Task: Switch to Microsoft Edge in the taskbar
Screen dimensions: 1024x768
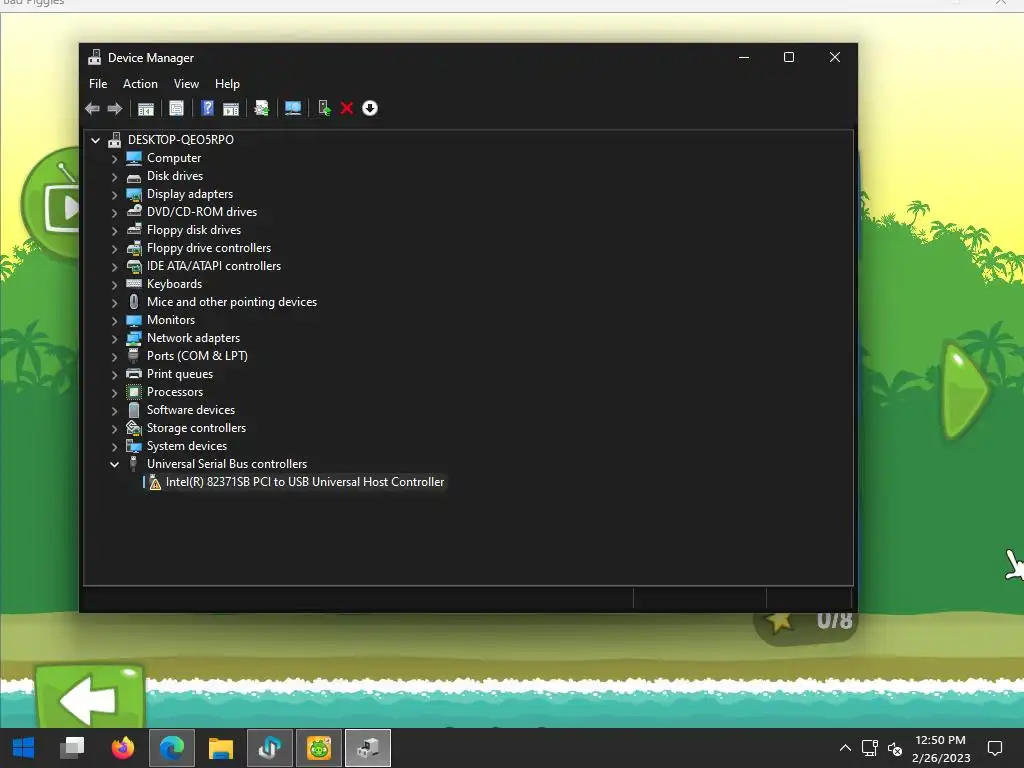Action: (172, 748)
